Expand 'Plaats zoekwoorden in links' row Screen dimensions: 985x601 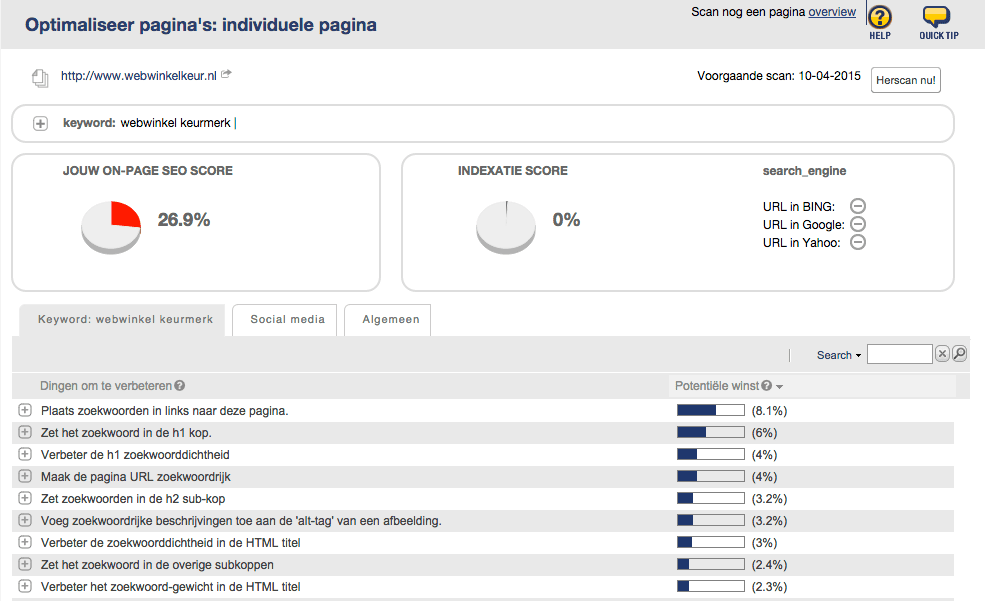tap(25, 410)
